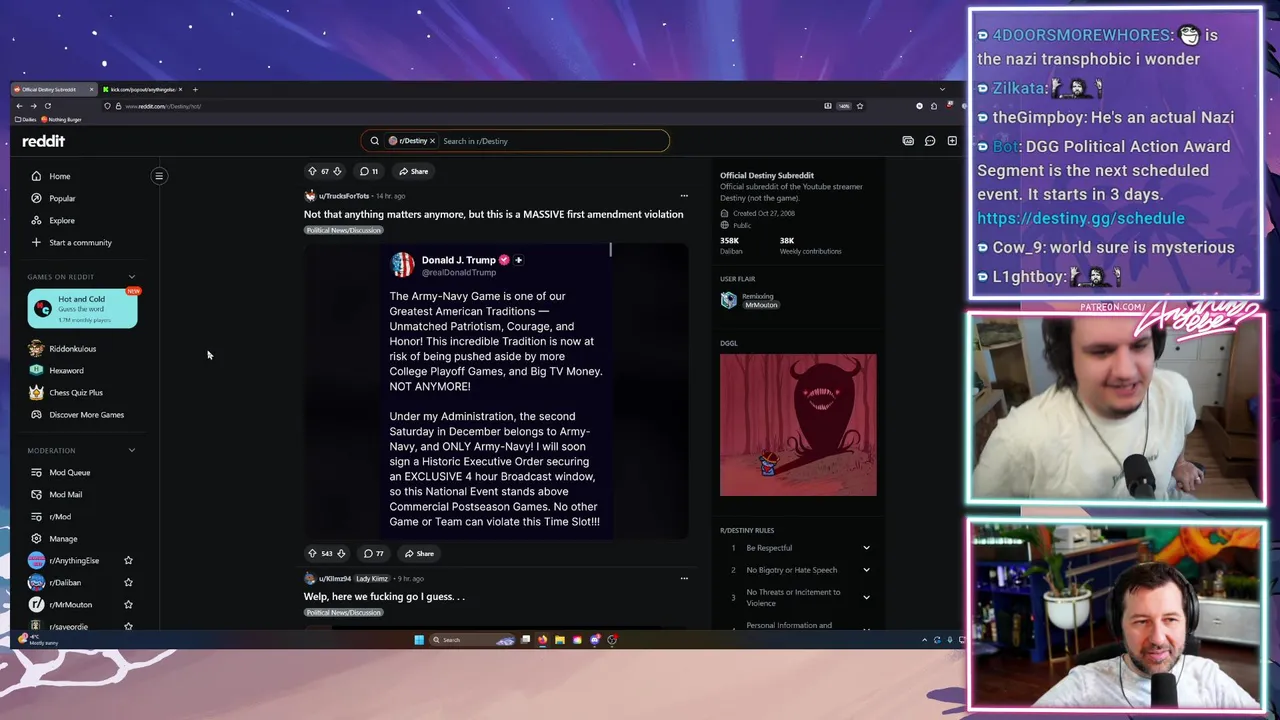
Task: Switch to kick.com browser tab
Action: [142, 90]
